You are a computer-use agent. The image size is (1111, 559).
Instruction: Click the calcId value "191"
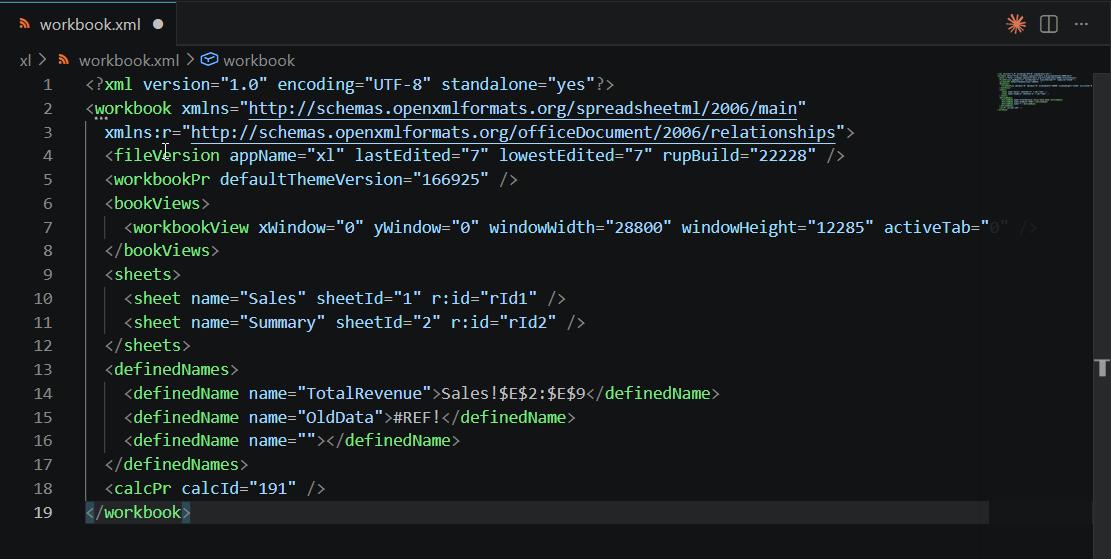tap(272, 489)
